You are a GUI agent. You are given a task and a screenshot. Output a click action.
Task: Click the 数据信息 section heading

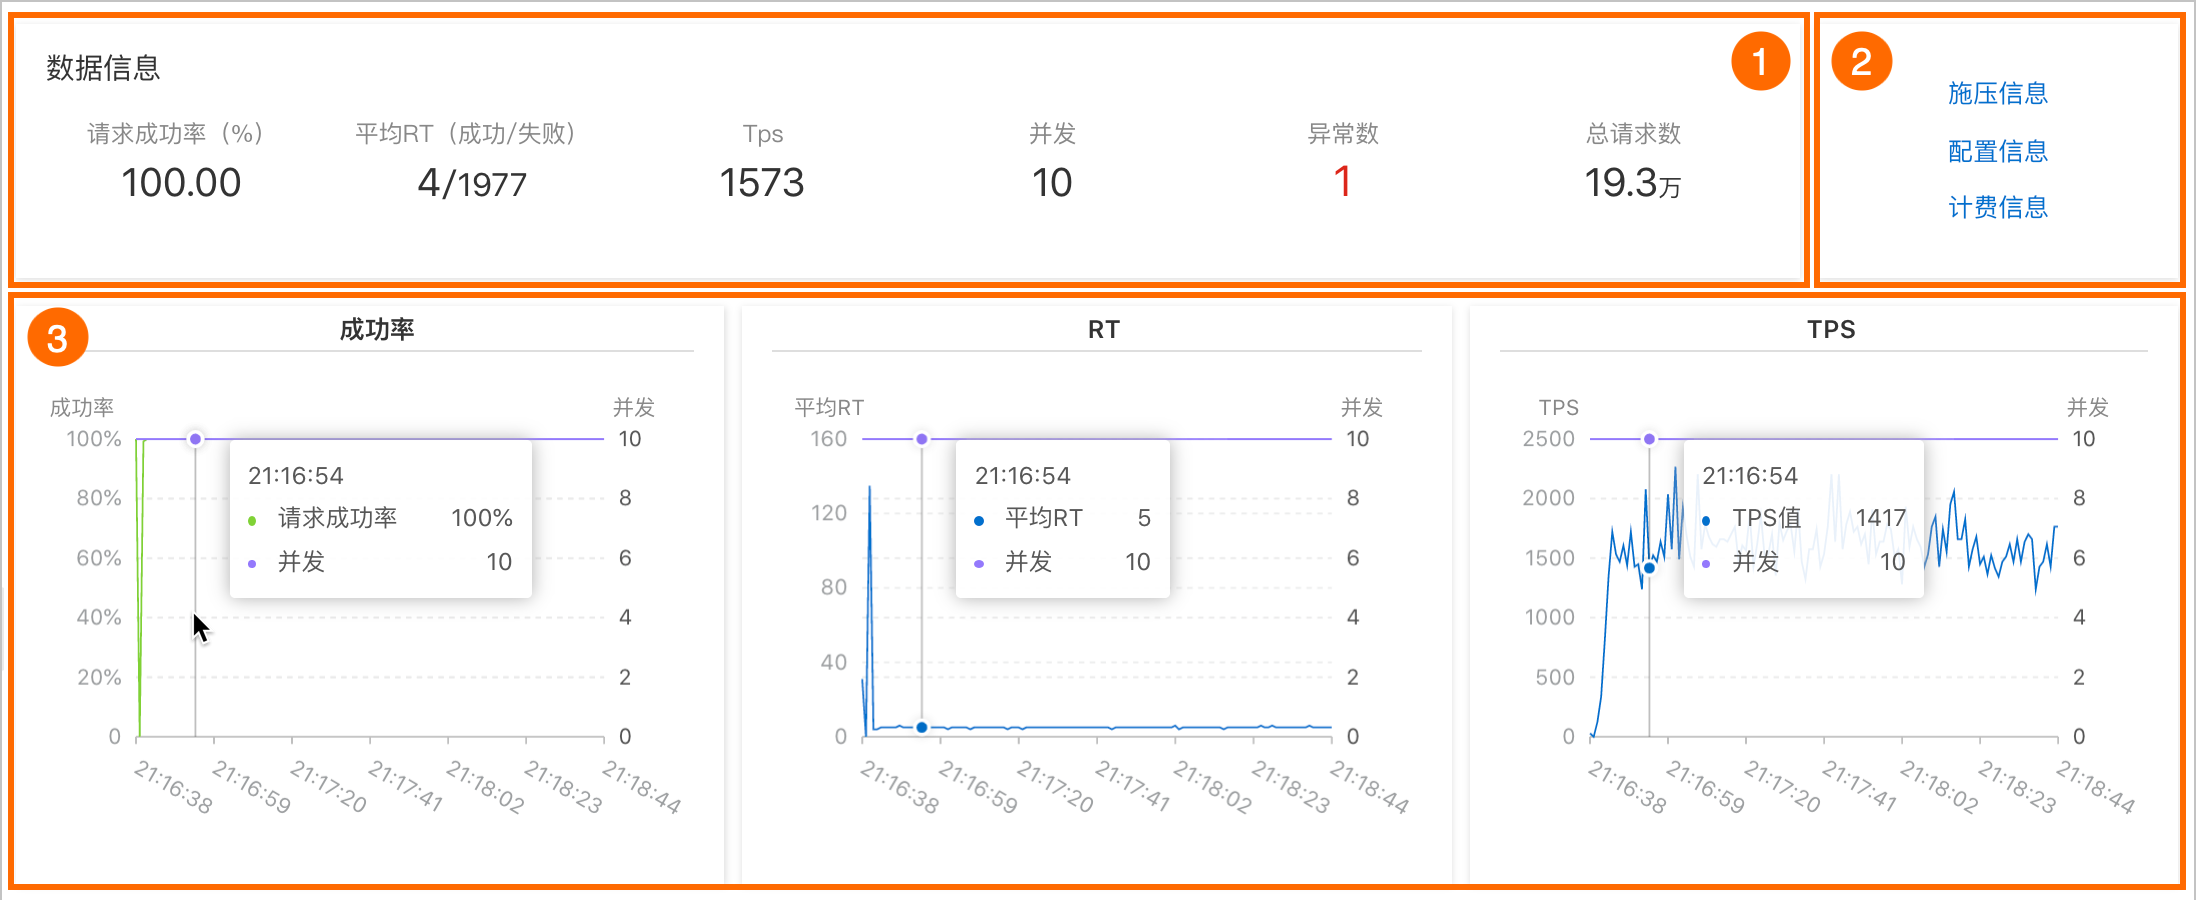(x=103, y=68)
